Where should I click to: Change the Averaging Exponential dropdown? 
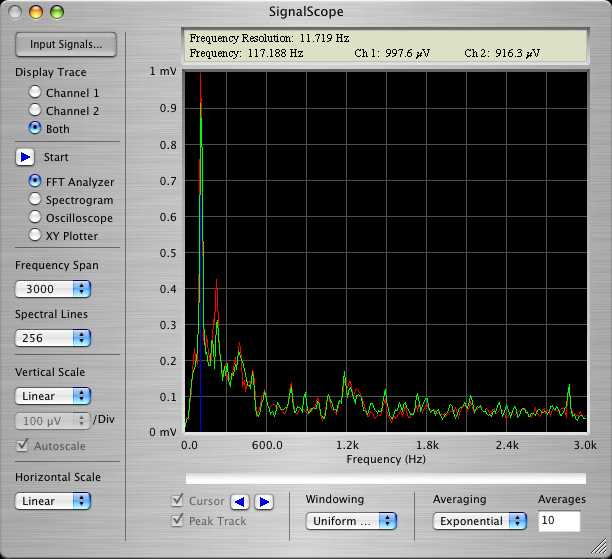[x=479, y=521]
